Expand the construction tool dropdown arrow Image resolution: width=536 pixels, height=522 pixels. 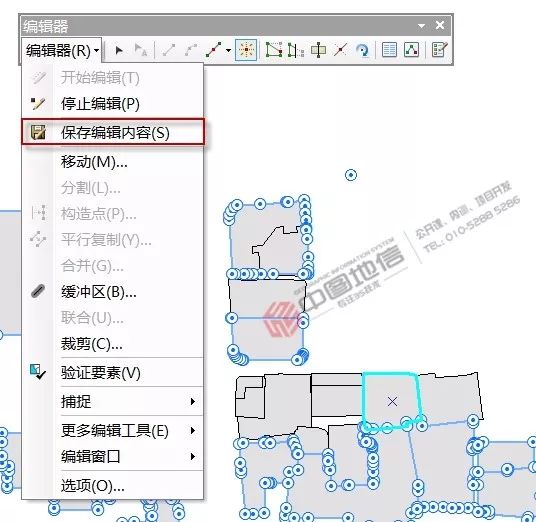point(228,51)
